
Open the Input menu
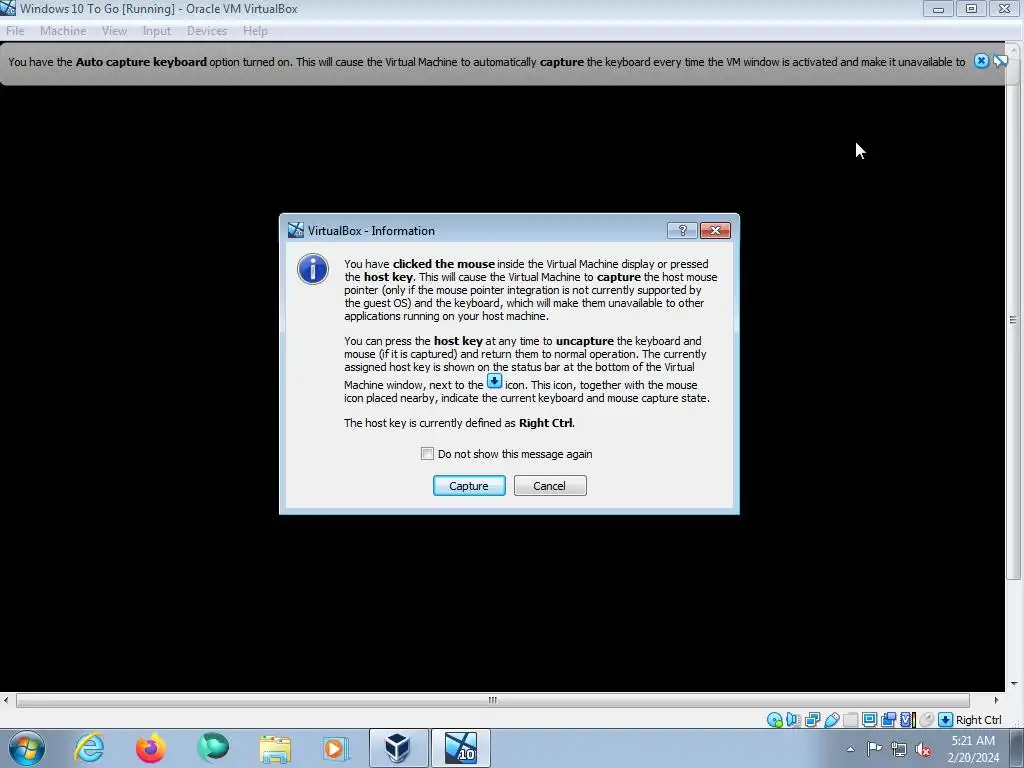point(157,31)
